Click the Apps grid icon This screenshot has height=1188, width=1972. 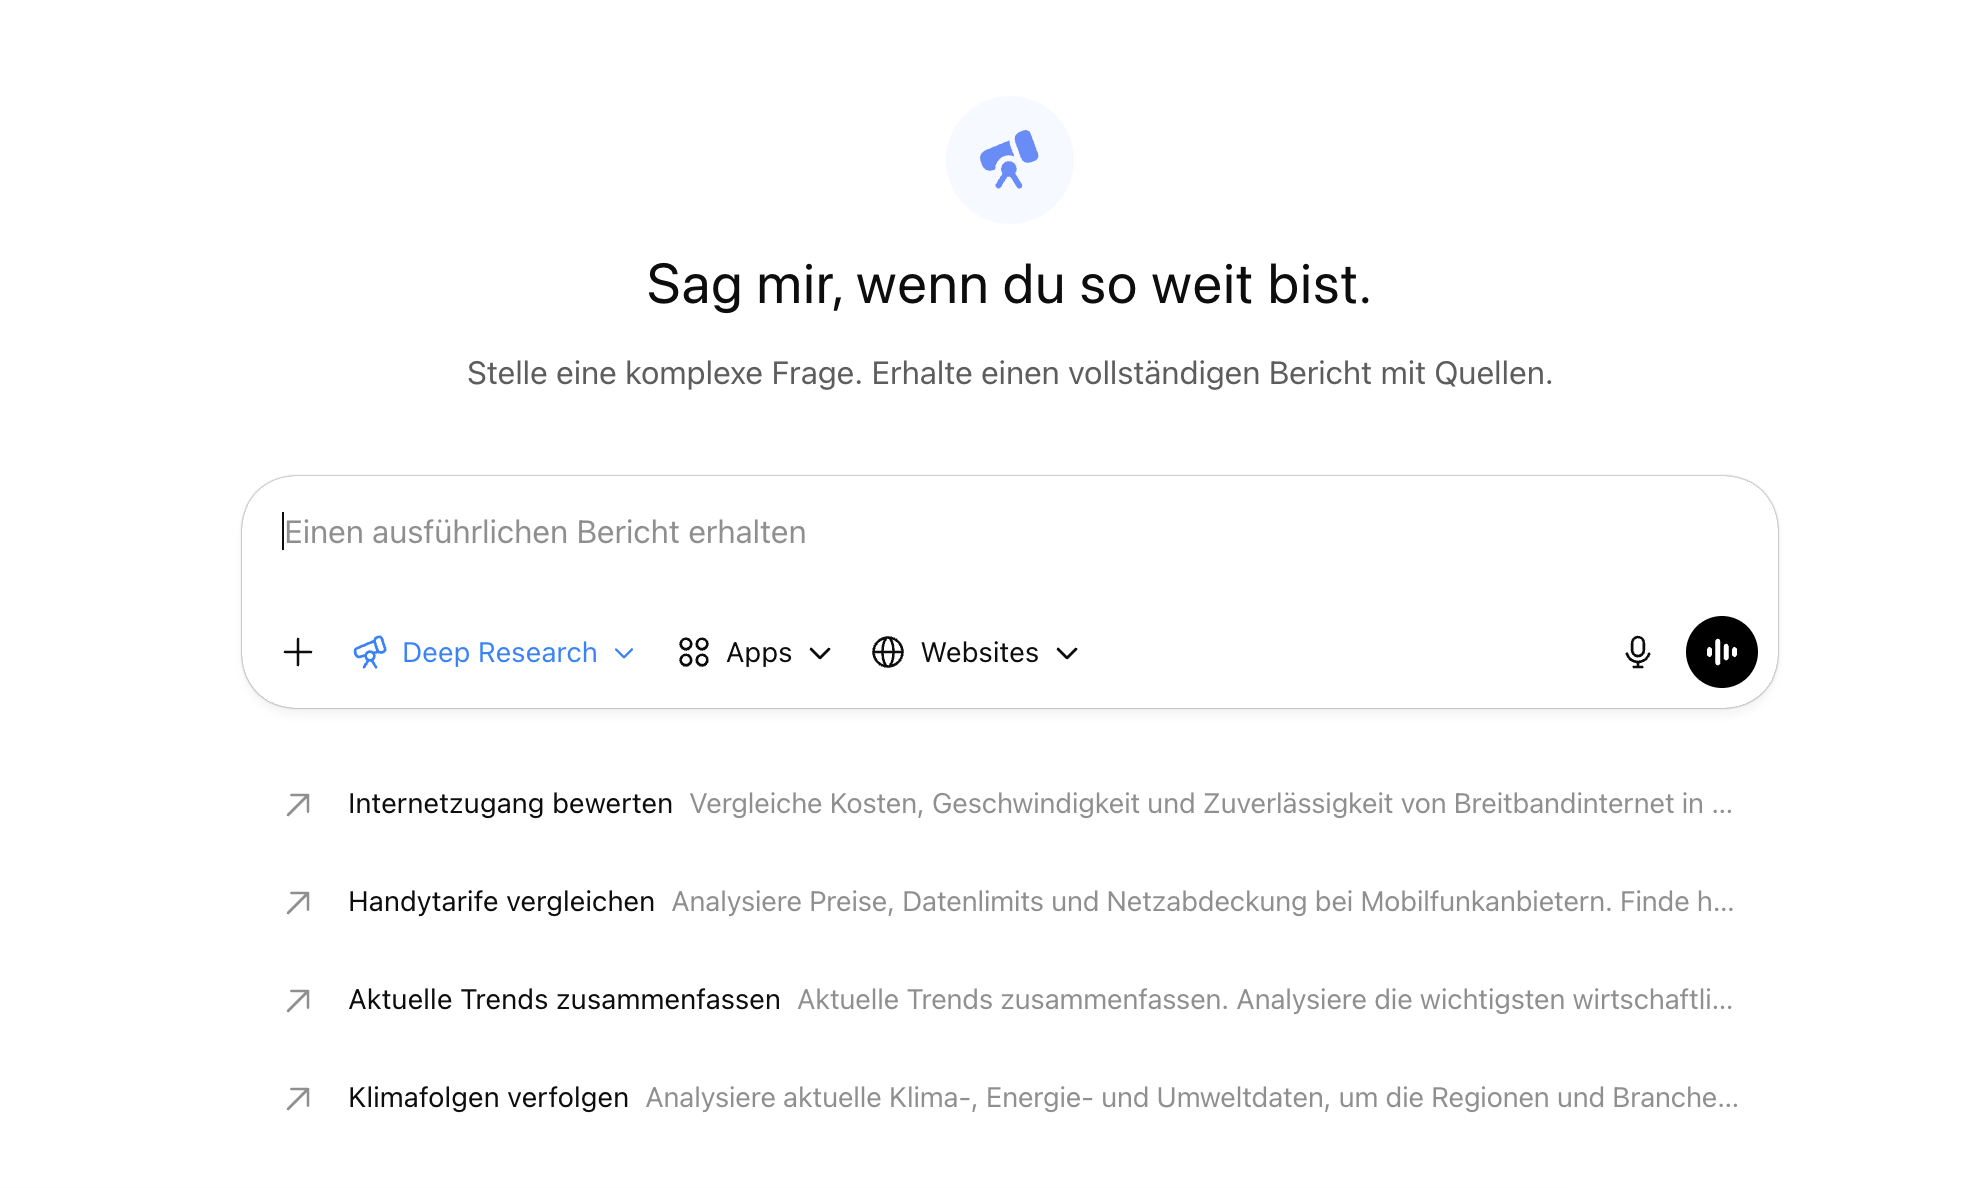click(693, 653)
